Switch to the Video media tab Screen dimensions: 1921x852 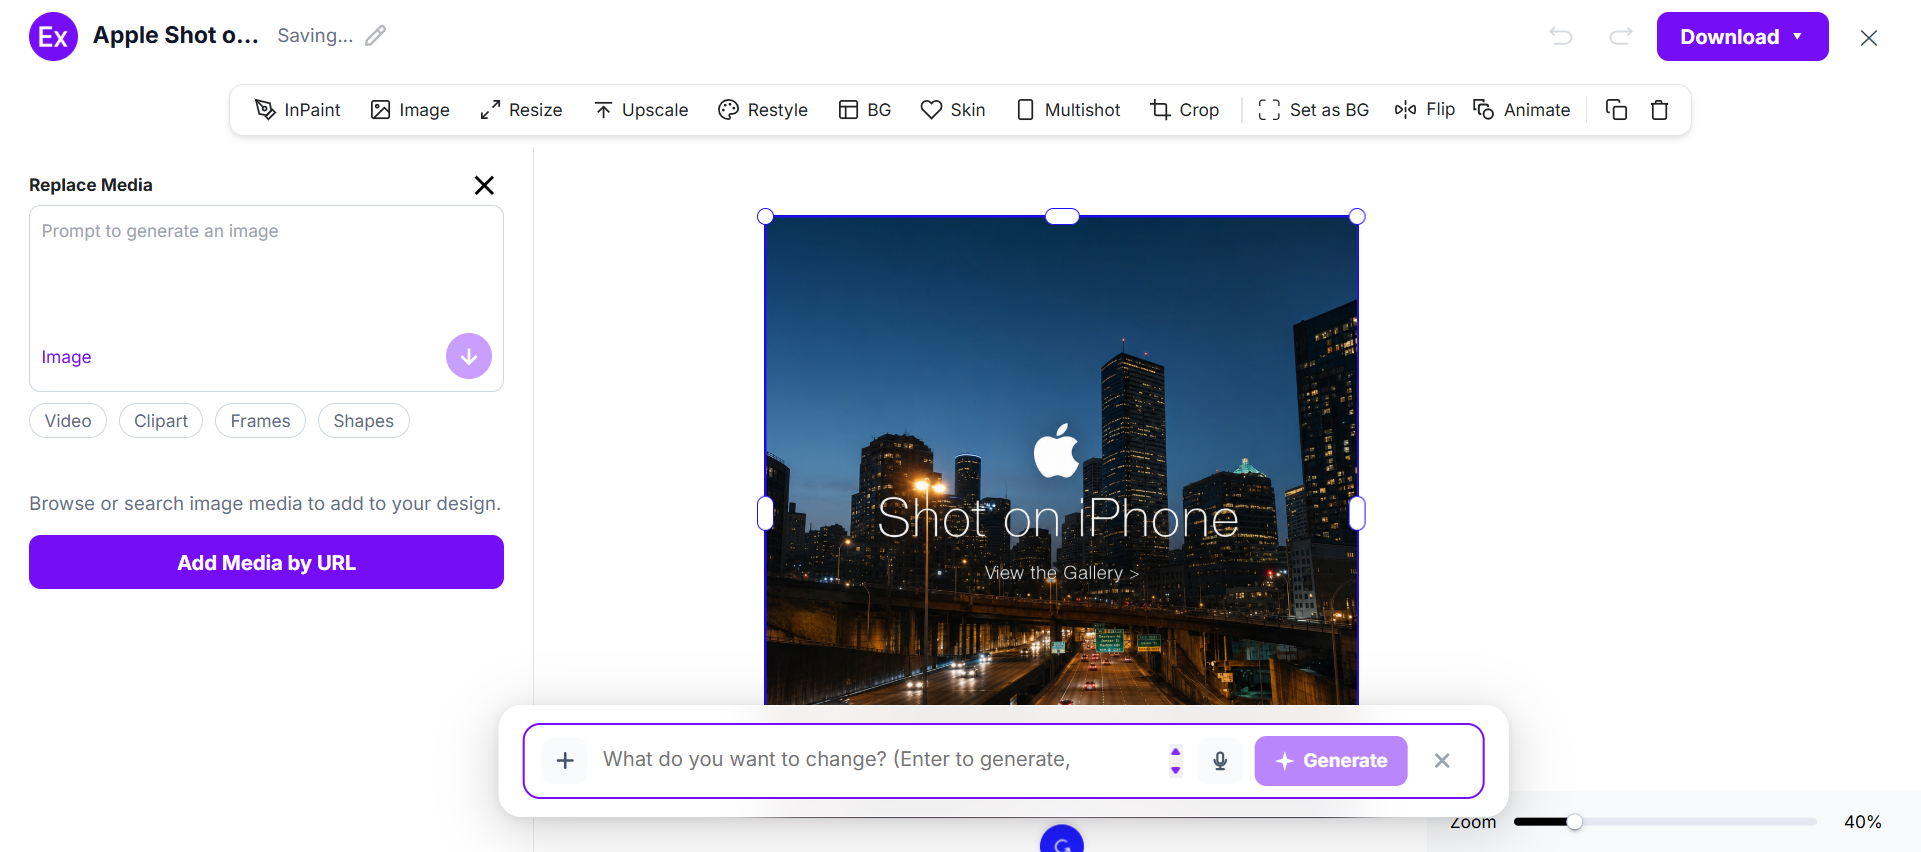[x=68, y=421]
